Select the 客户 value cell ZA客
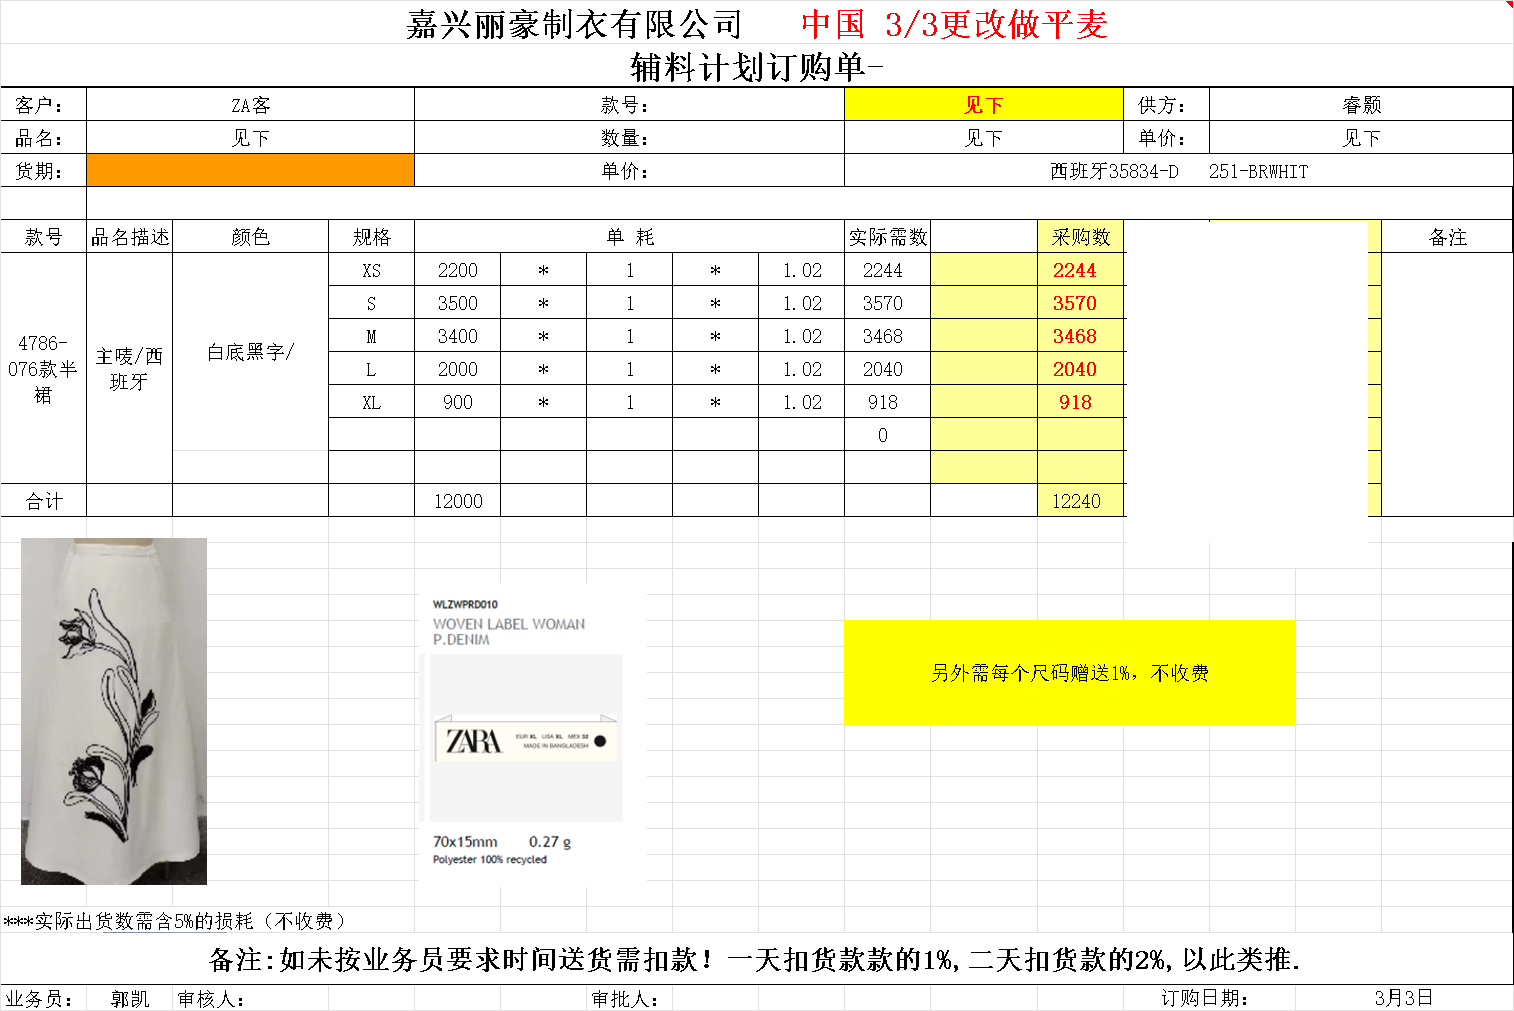 250,105
